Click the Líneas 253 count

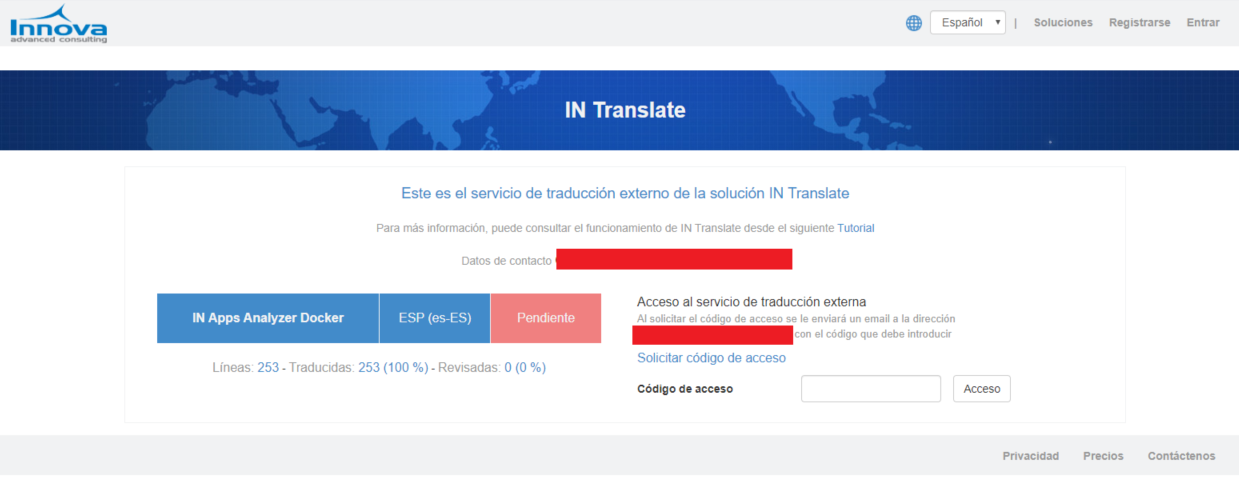coord(268,368)
